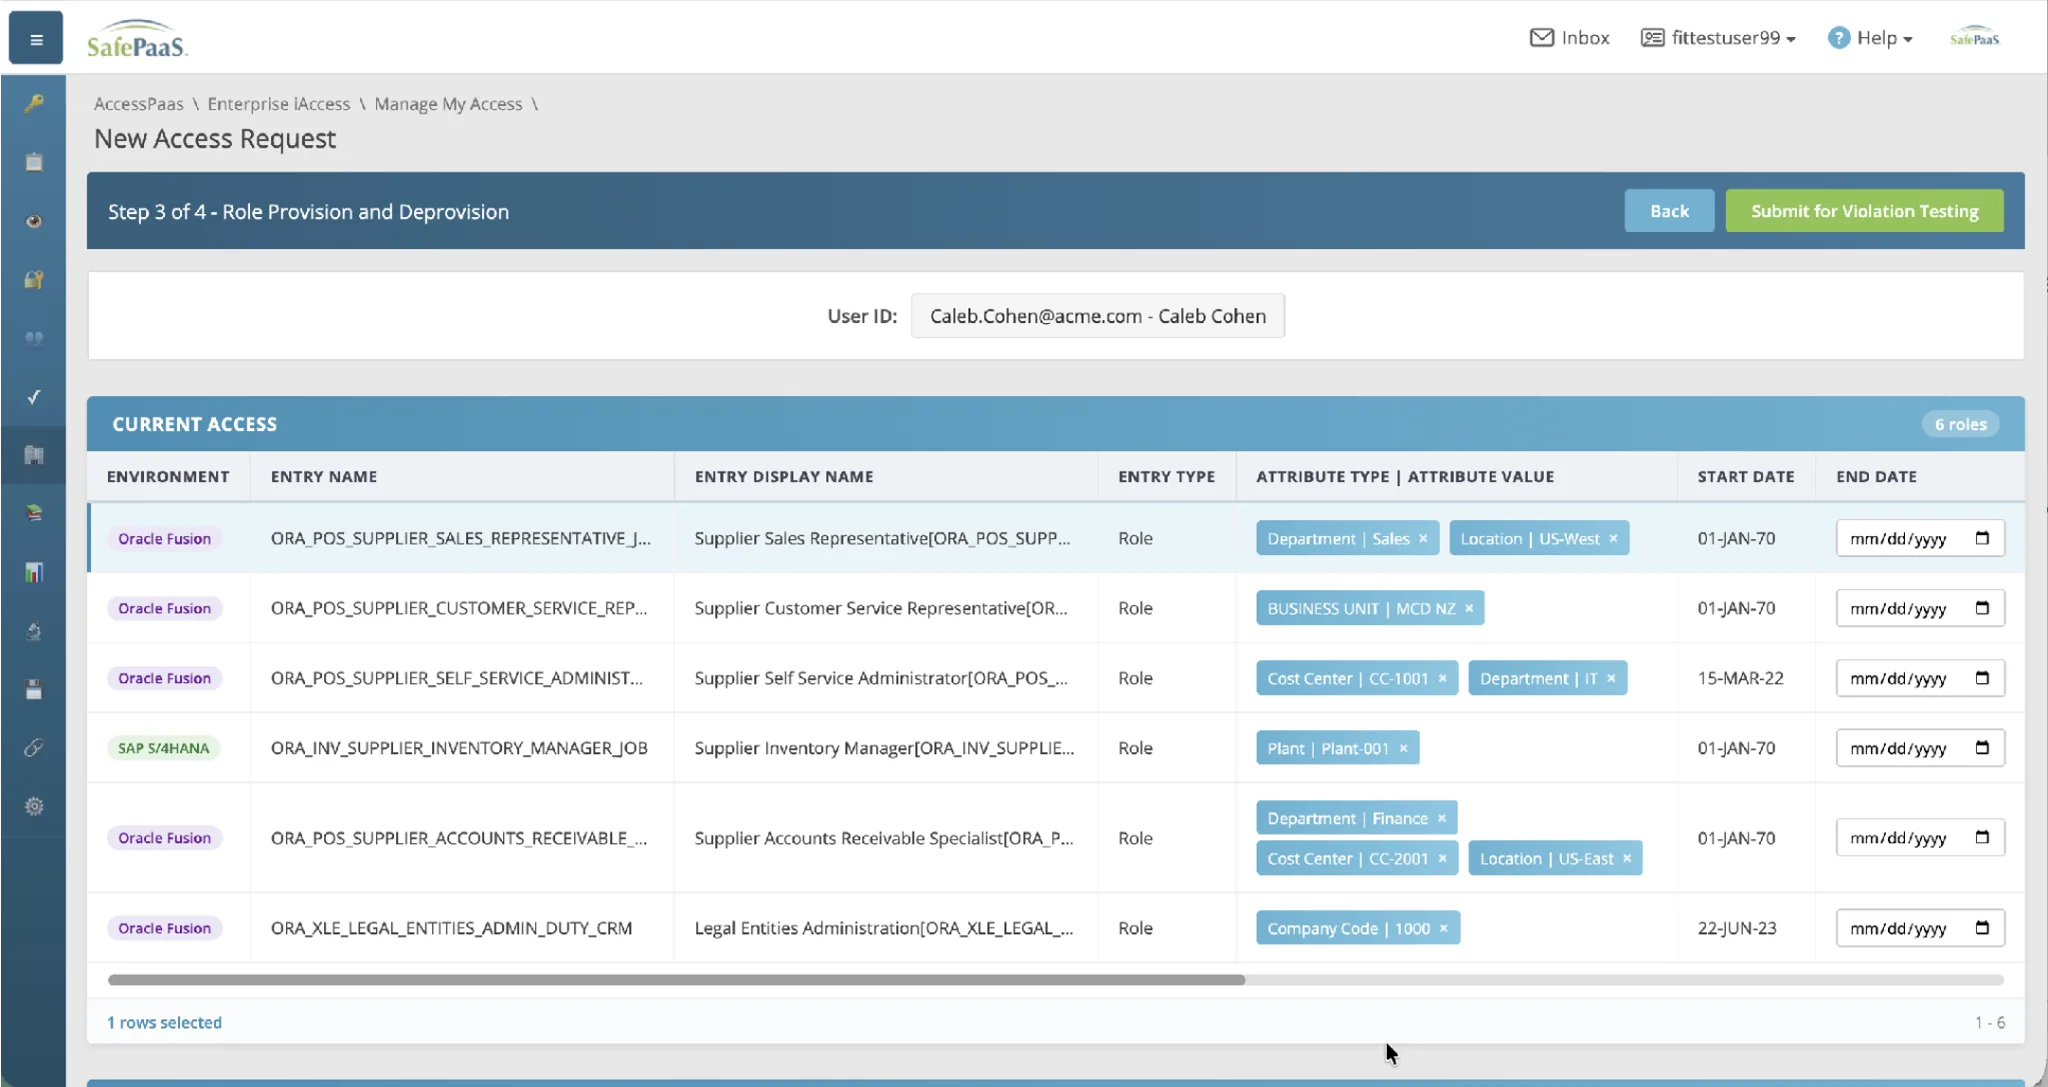
Task: Remove the Plant Plant-001 tag
Action: click(1403, 748)
